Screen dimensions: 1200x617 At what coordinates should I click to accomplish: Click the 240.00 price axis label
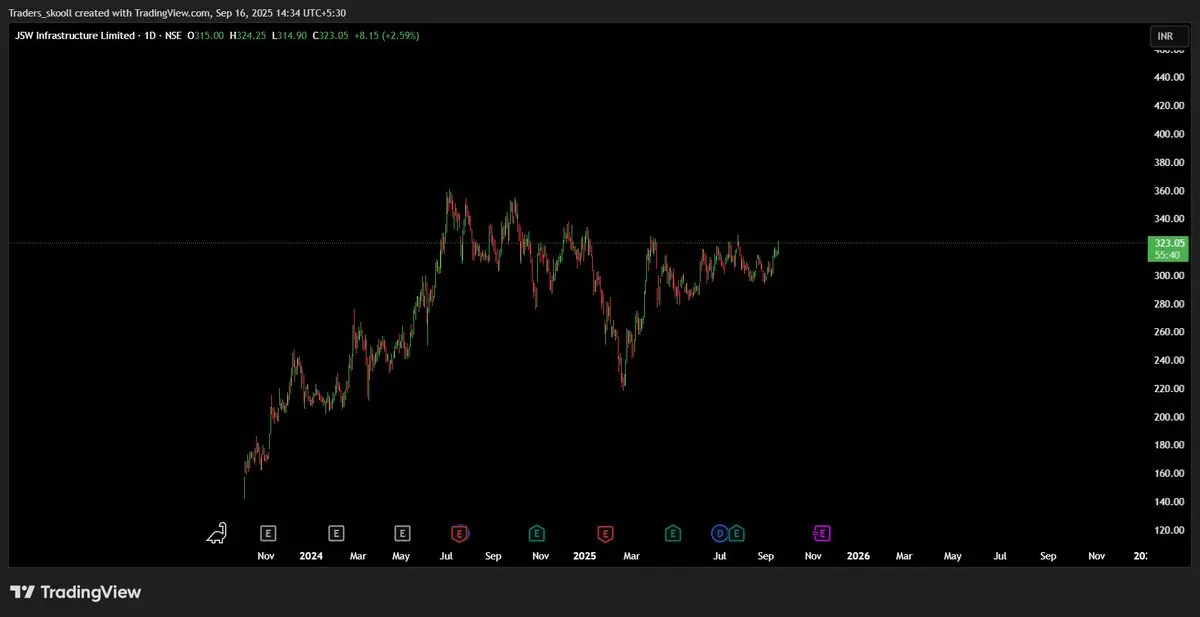coord(1169,360)
